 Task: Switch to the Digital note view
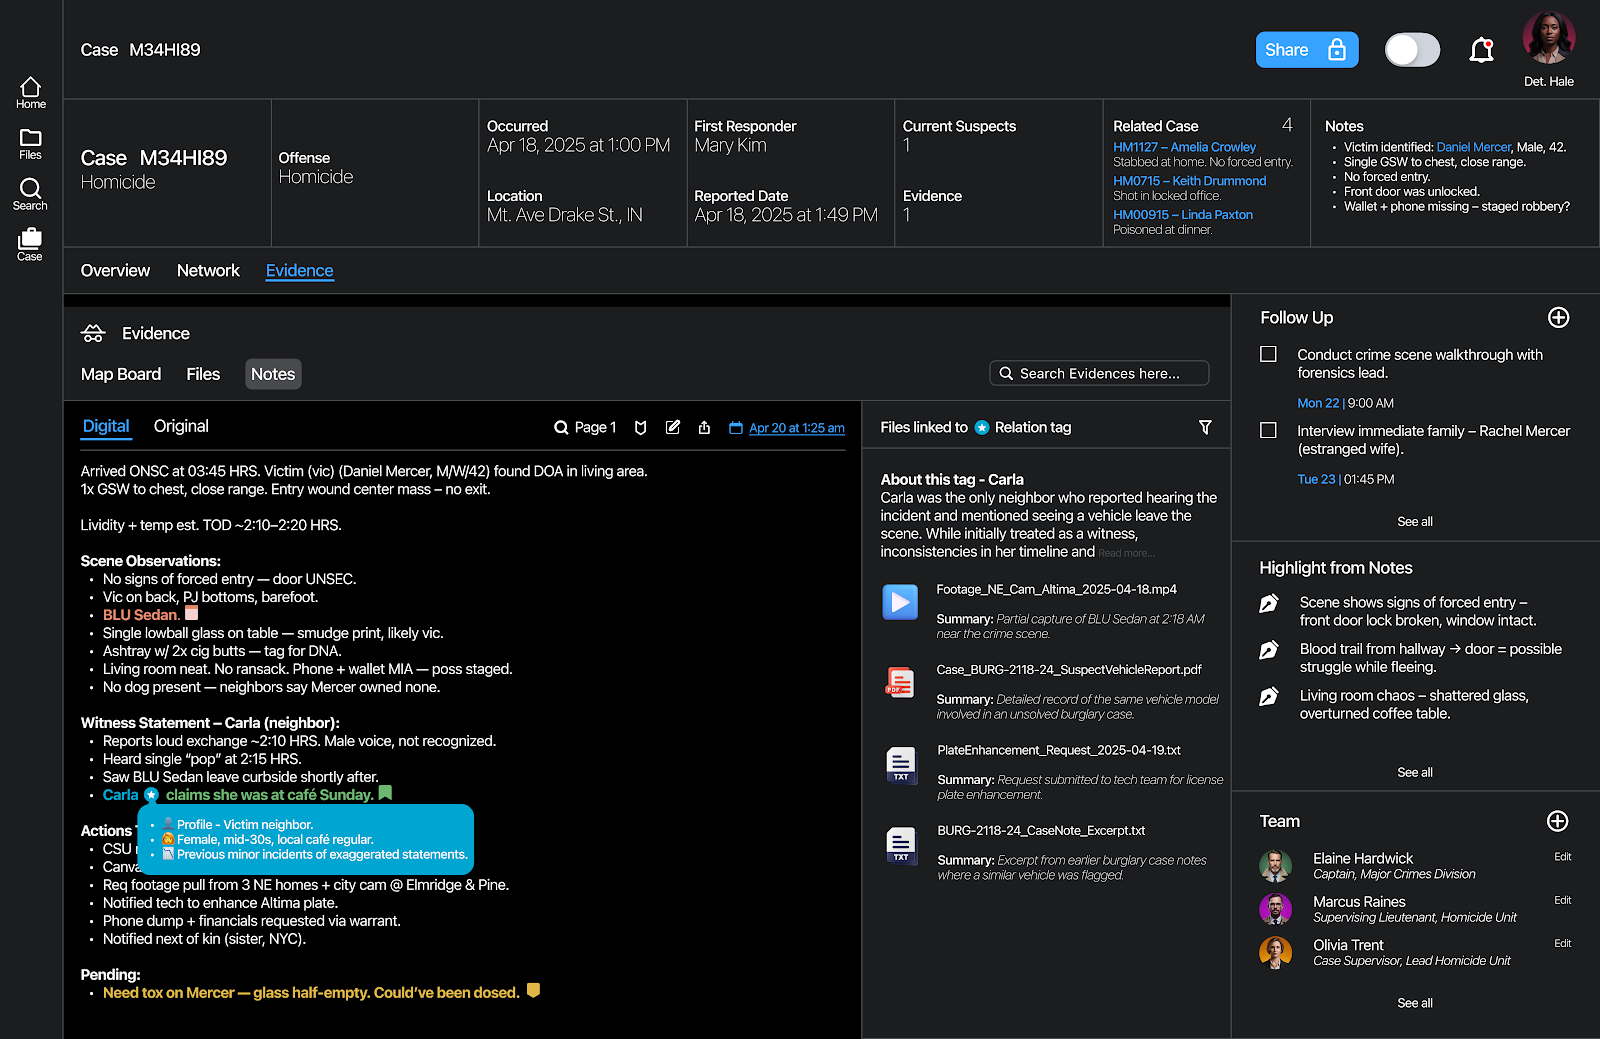(106, 426)
